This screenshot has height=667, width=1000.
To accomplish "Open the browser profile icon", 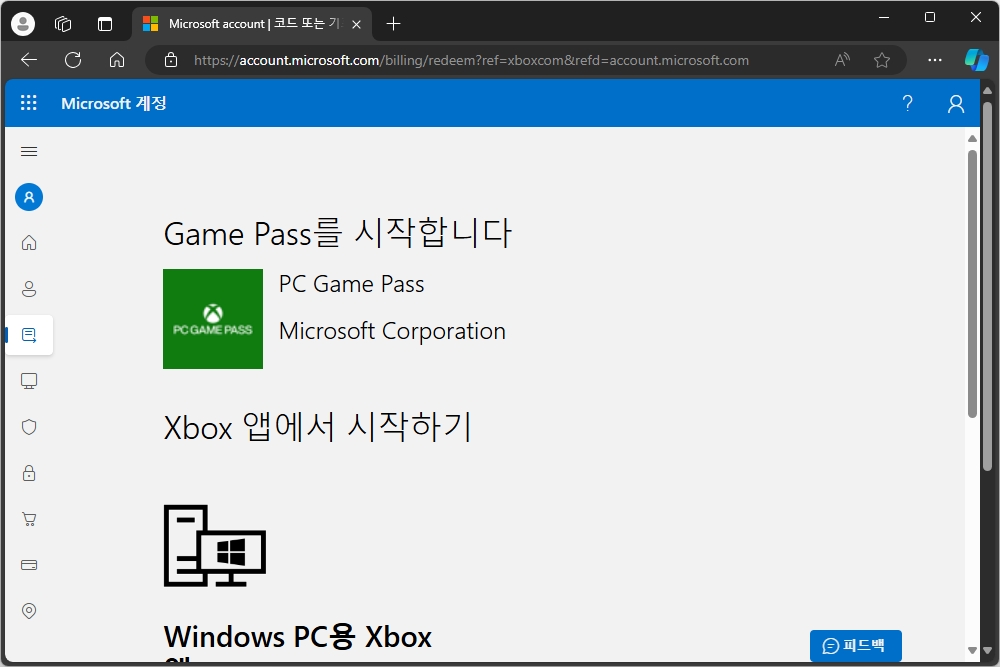I will pos(23,24).
